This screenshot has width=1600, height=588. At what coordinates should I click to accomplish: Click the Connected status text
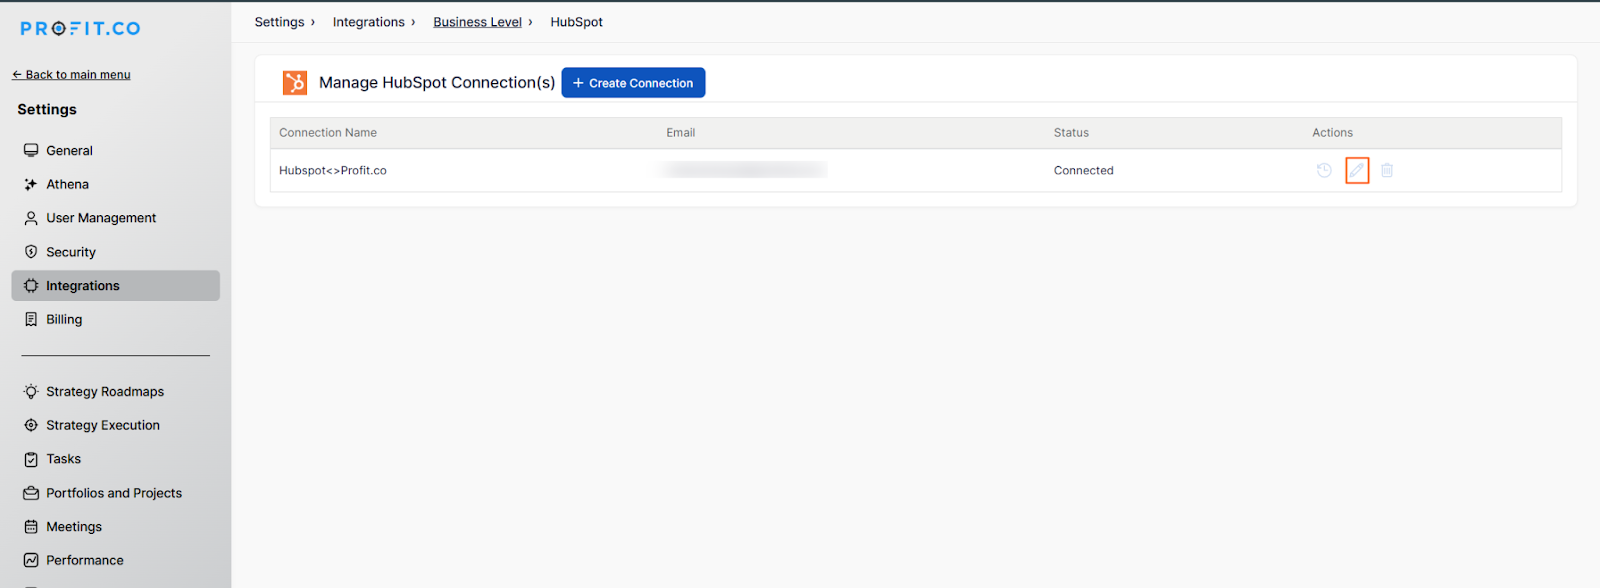tap(1083, 171)
